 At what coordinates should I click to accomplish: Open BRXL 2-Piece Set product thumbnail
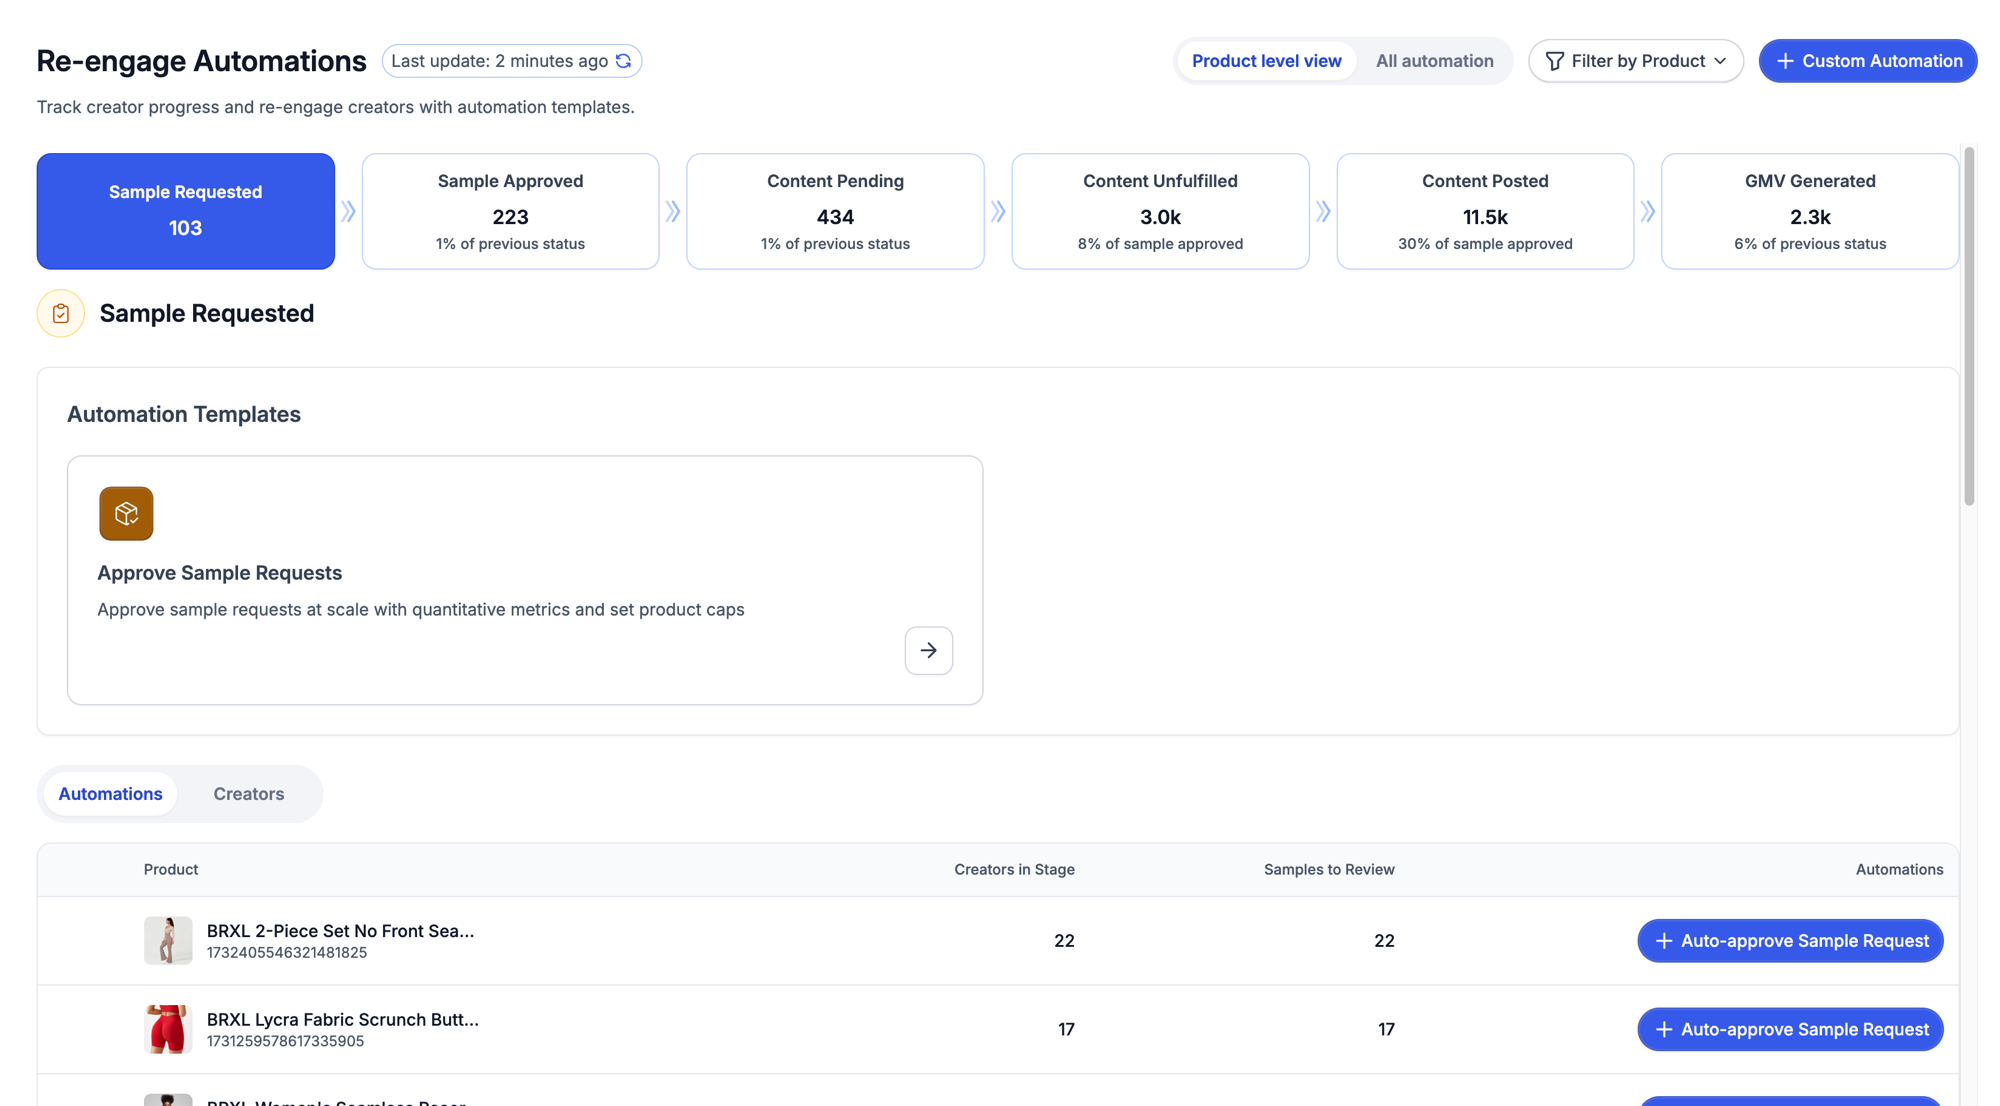(x=168, y=941)
